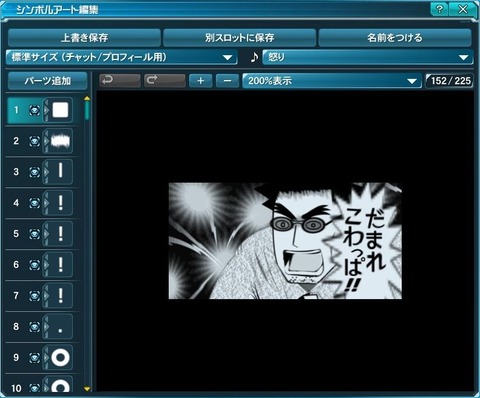The image size is (480, 398).
Task: Click layer list scroll down arrow
Action: 87,389
